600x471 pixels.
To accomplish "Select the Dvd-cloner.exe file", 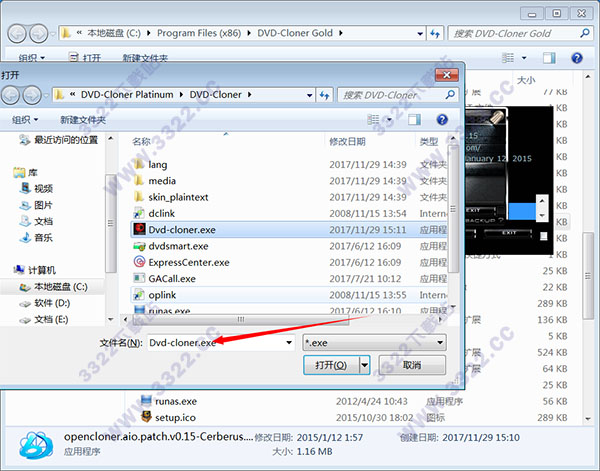I will coord(289,230).
